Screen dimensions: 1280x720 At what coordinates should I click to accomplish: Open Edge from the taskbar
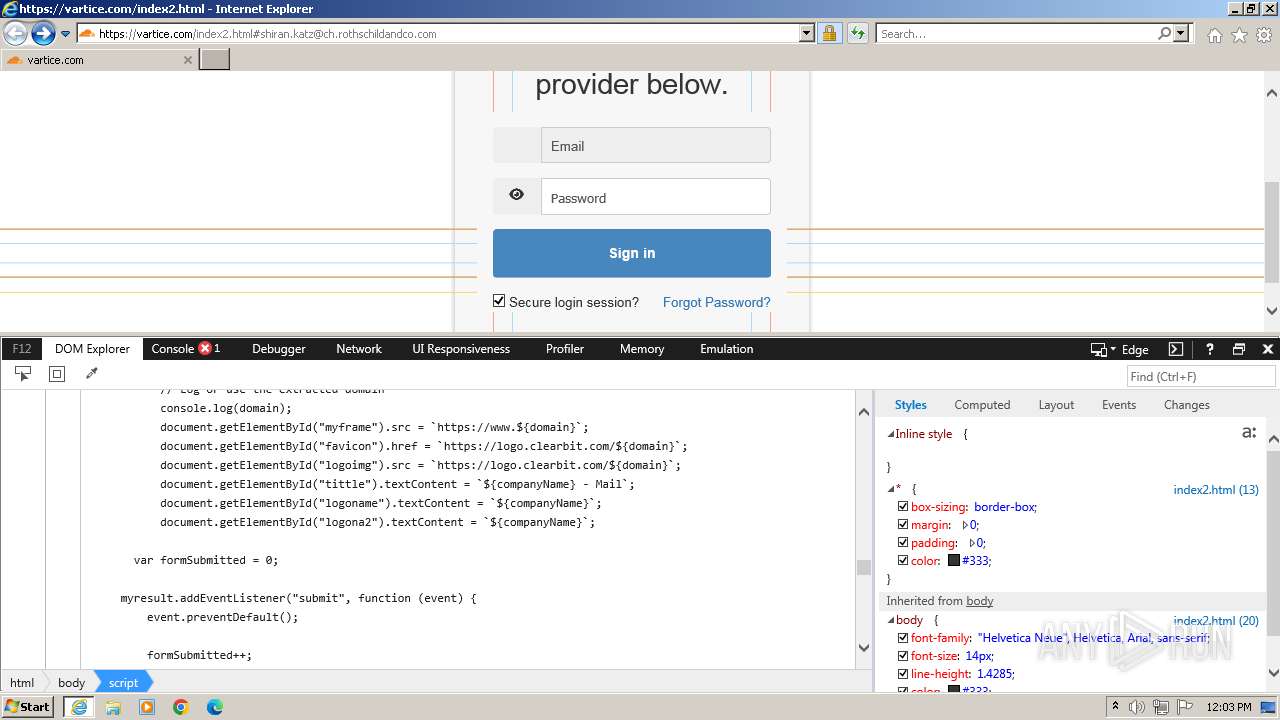click(214, 707)
